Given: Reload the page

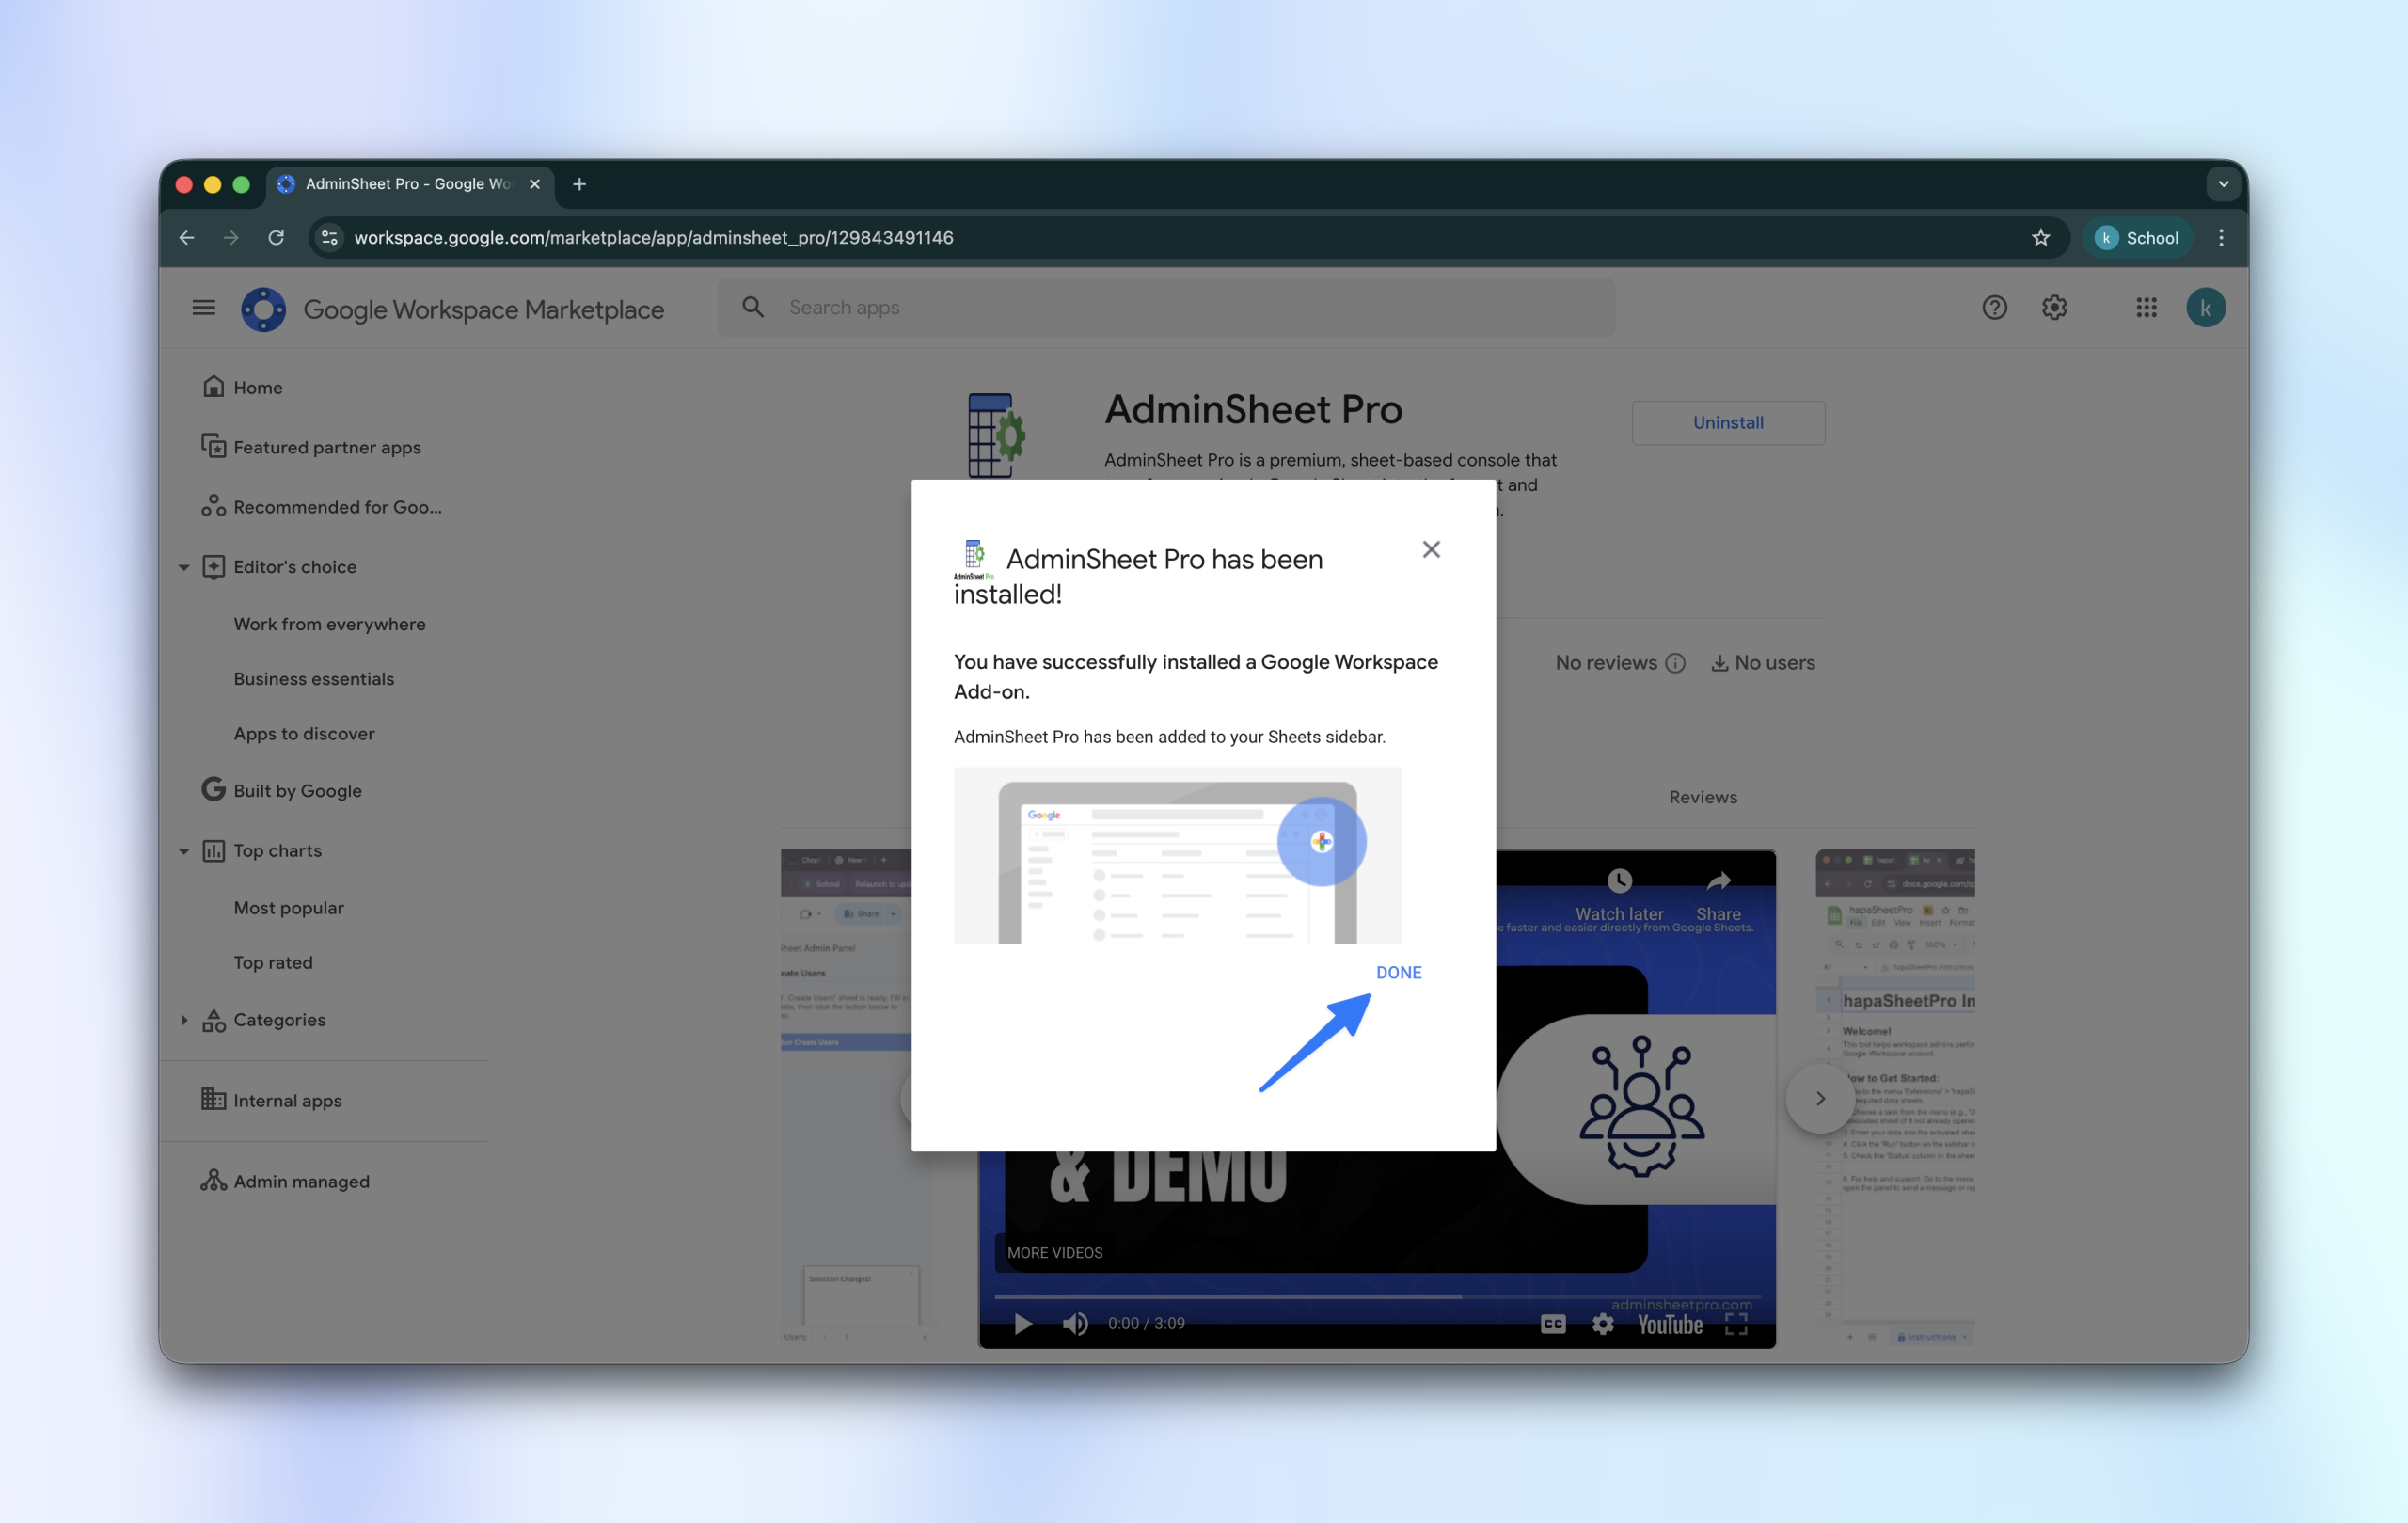Looking at the screenshot, I should (x=276, y=238).
